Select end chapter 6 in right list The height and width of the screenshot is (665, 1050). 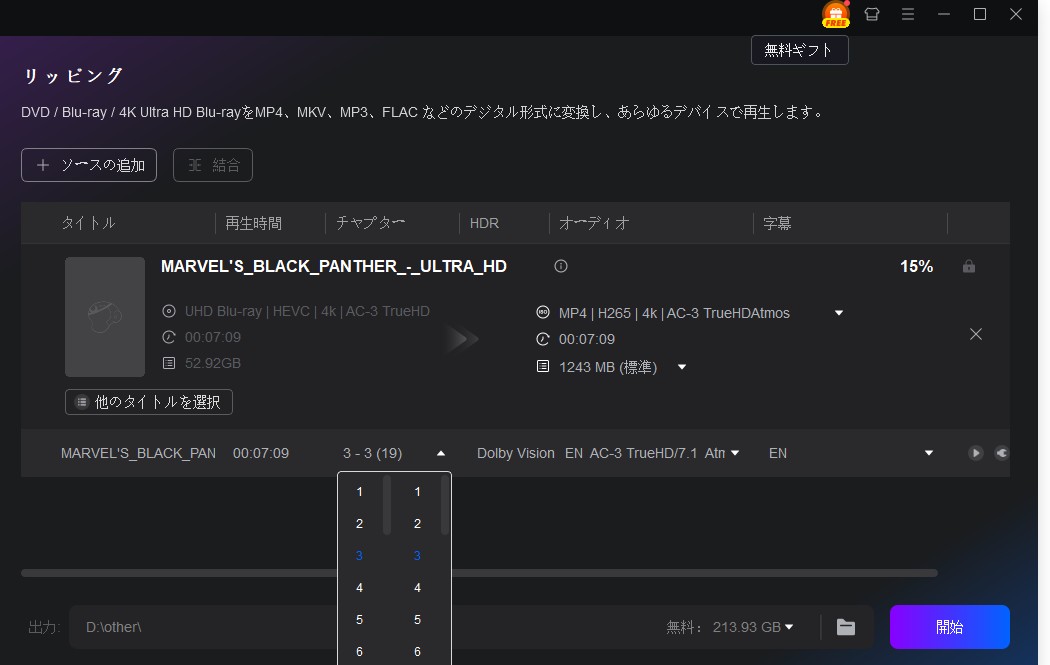tap(417, 652)
